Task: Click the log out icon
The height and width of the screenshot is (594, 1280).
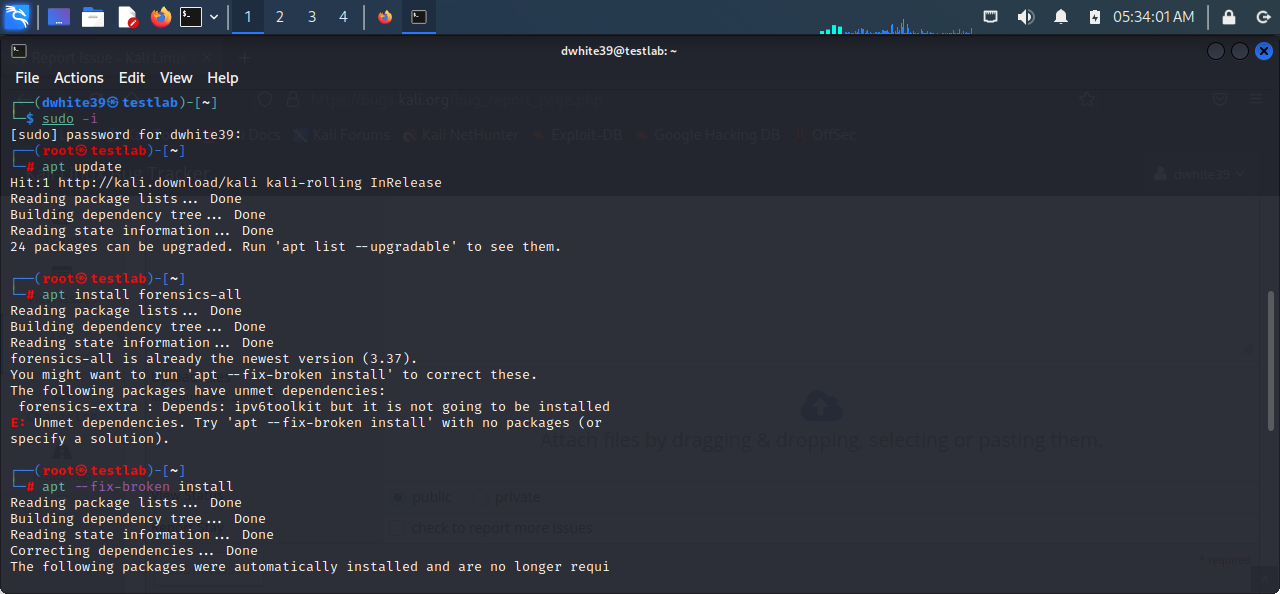Action: tap(1262, 17)
